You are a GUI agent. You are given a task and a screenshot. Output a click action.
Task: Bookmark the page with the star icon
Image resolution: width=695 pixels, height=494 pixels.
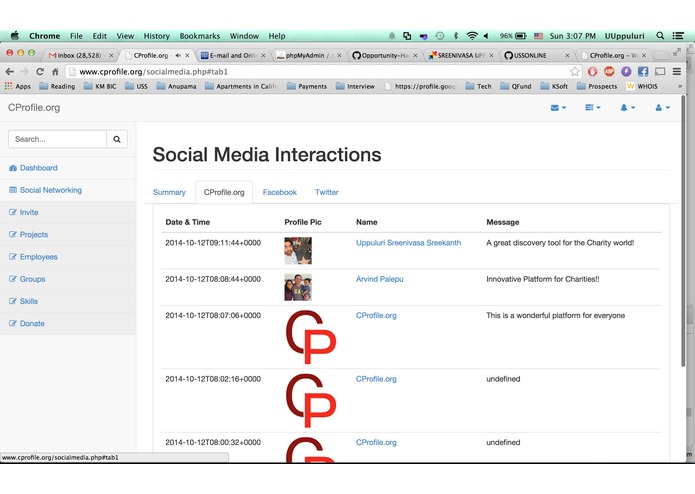pyautogui.click(x=574, y=71)
